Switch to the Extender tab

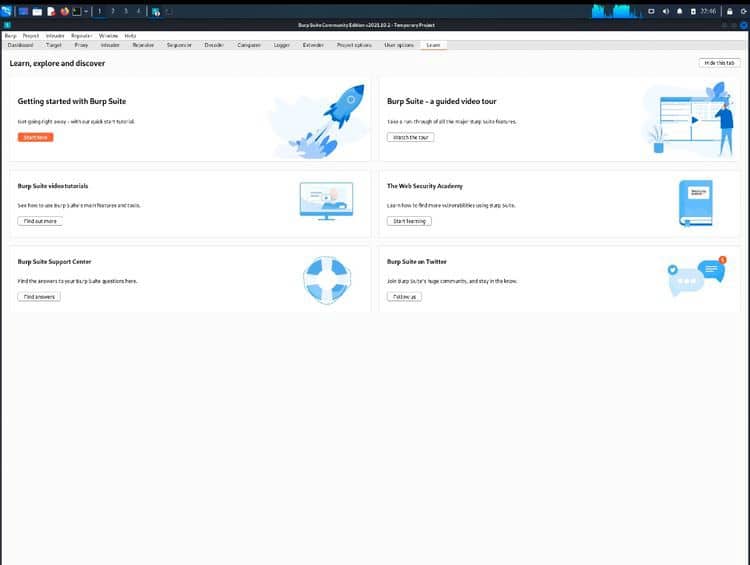[313, 45]
